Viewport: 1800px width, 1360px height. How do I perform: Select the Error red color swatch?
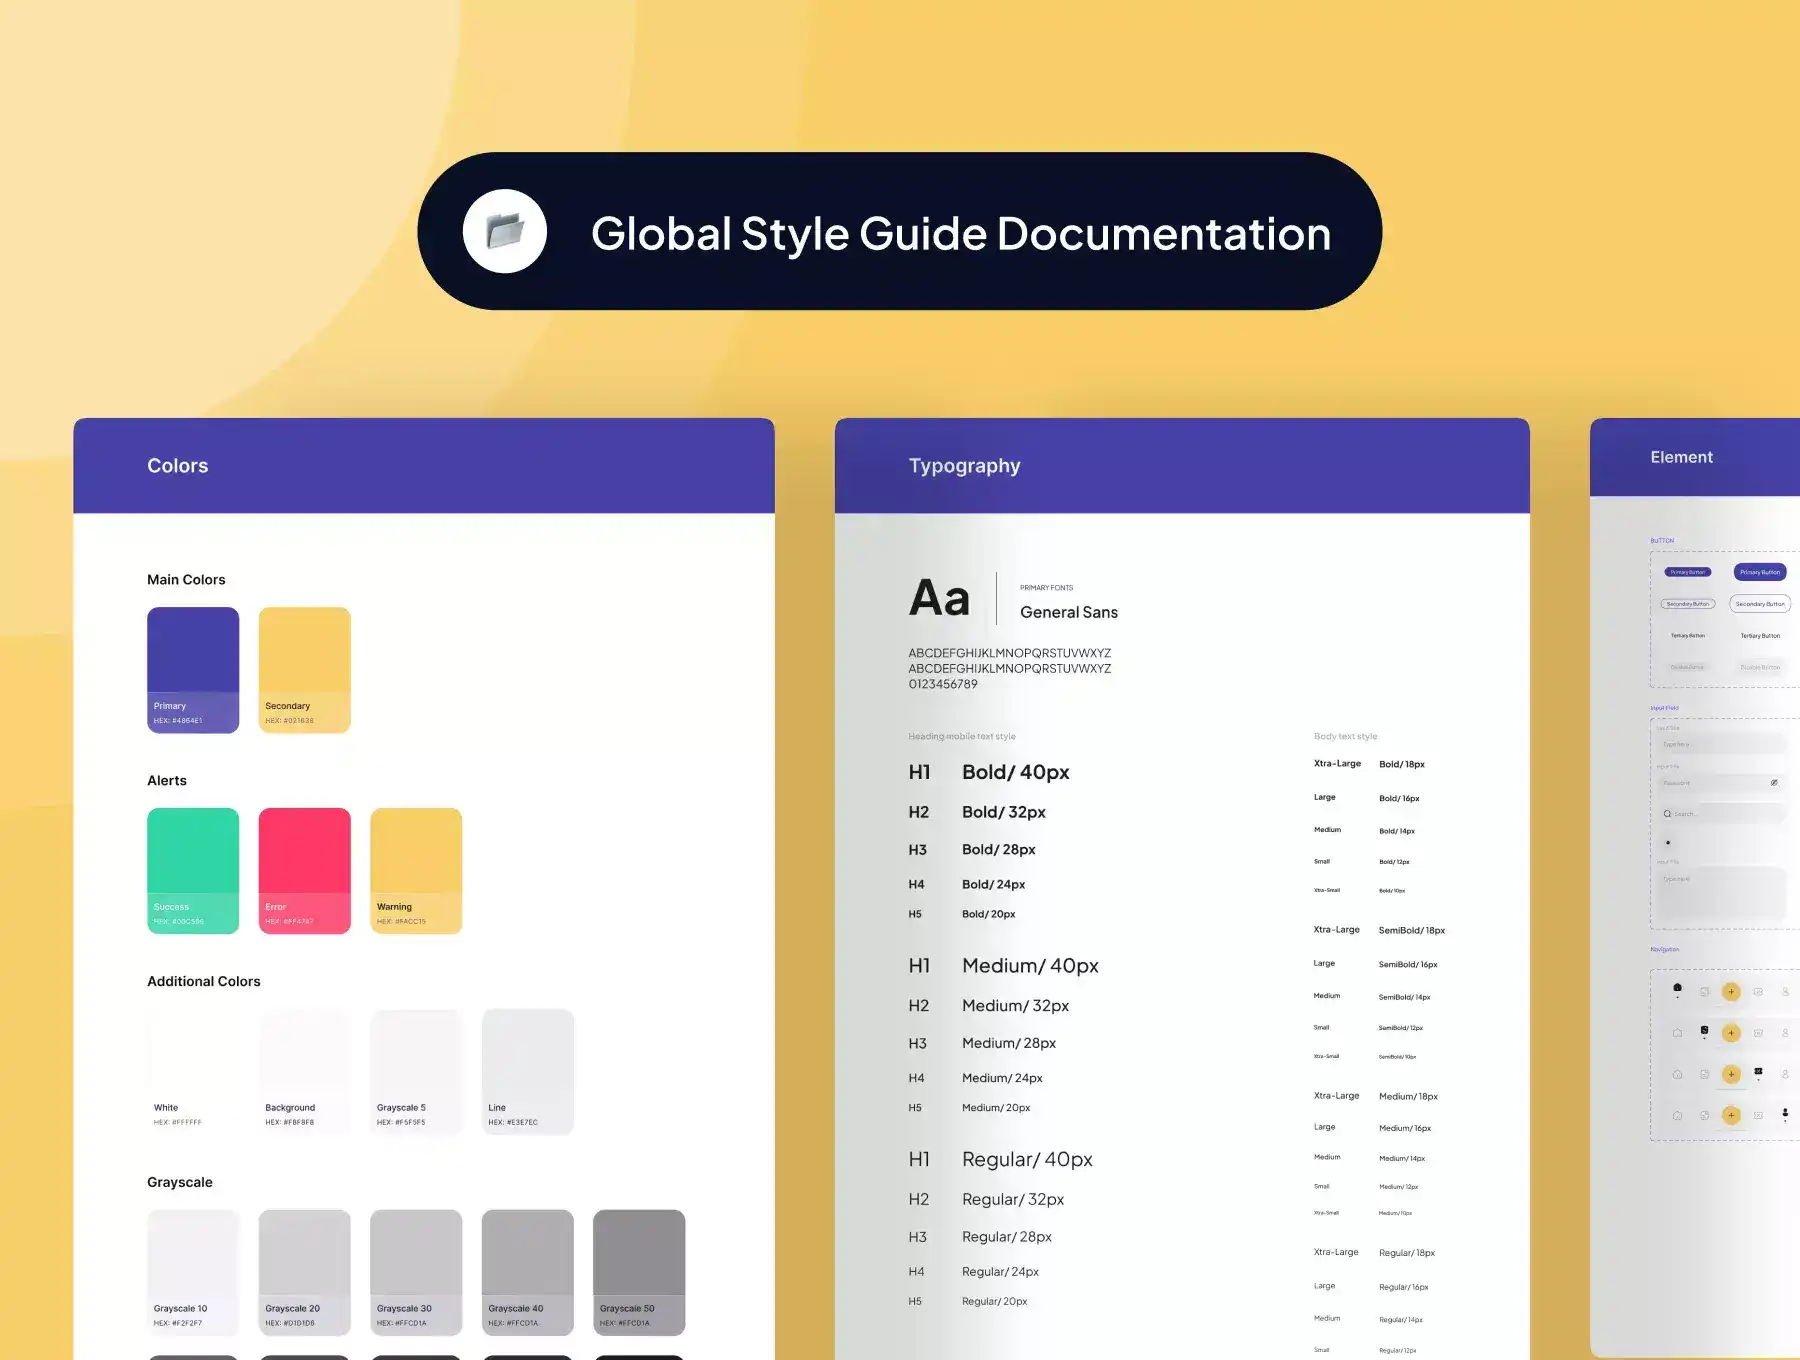coord(304,870)
